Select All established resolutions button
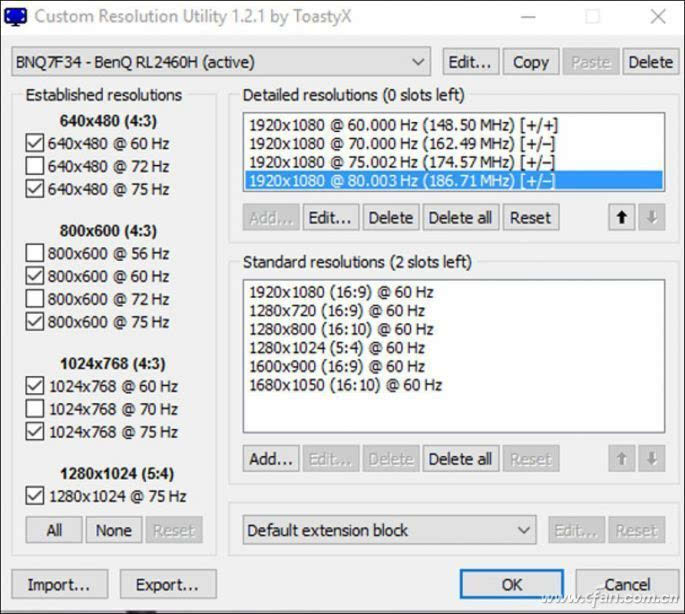Image resolution: width=685 pixels, height=614 pixels. point(54,530)
